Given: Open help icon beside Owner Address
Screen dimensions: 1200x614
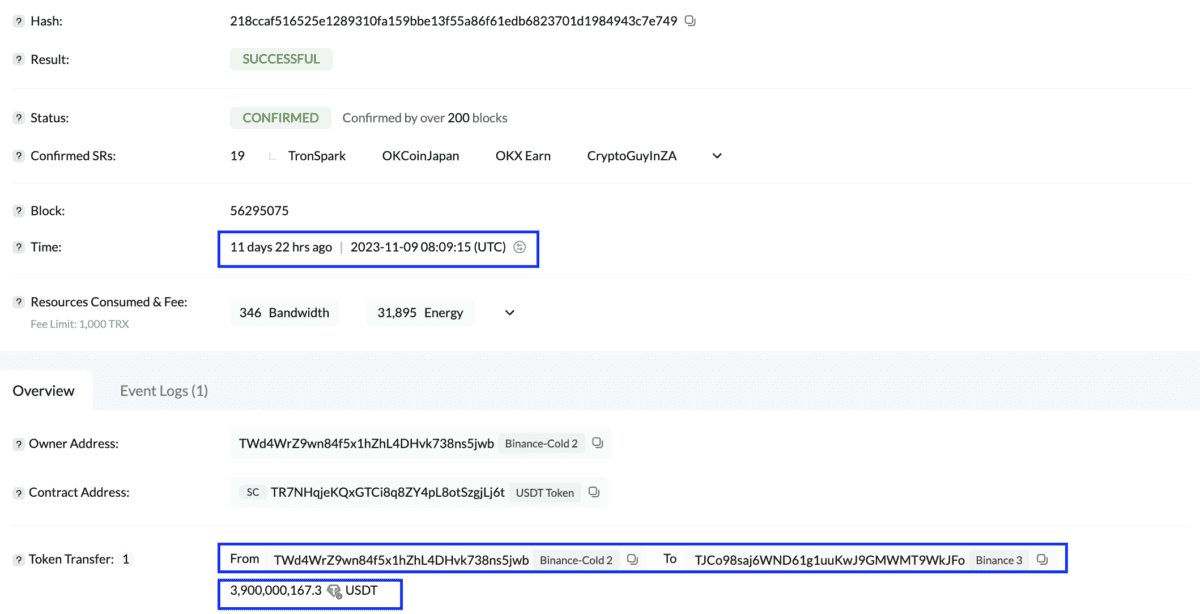Looking at the screenshot, I should click(18, 443).
